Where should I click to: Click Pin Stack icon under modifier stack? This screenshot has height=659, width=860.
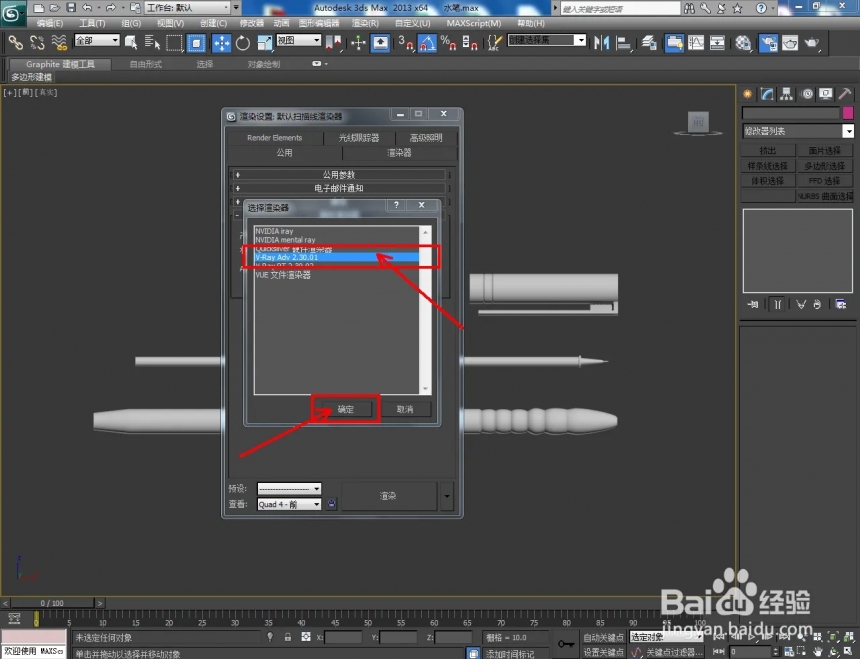pos(752,304)
